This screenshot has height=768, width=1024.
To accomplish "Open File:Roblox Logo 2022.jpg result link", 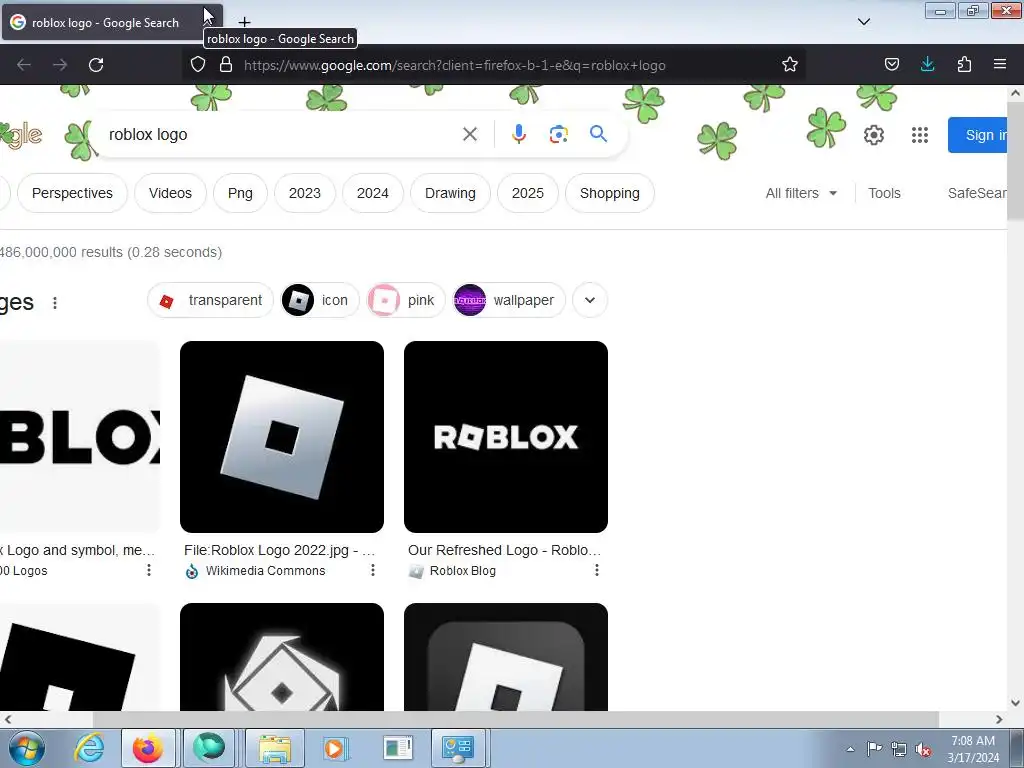I will click(280, 550).
